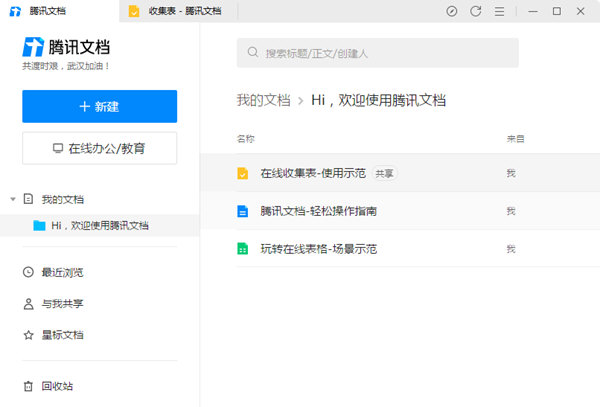This screenshot has width=600, height=407.
Task: Click the yellow form icon for 在线收集表
Action: coord(242,174)
